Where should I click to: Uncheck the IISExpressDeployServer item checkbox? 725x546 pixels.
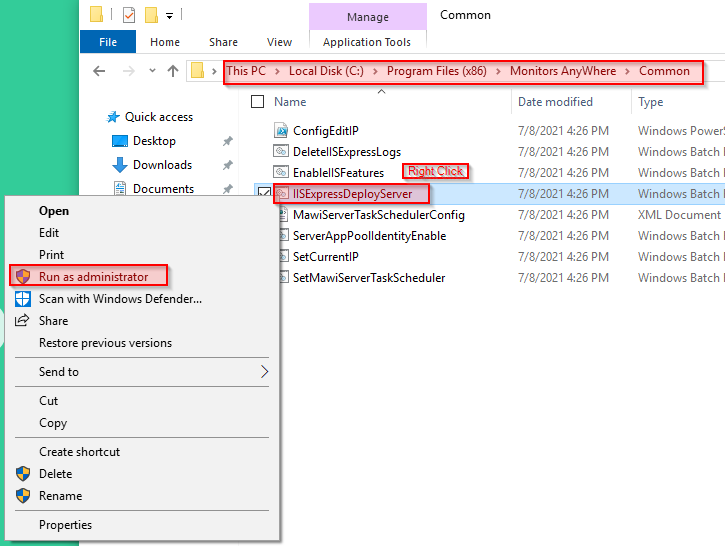(264, 194)
